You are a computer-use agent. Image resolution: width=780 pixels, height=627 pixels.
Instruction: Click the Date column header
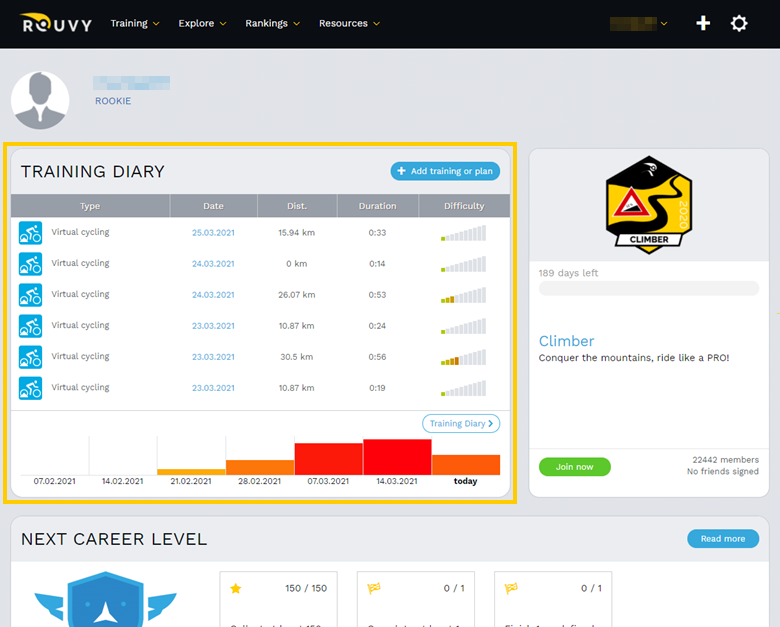click(x=213, y=206)
